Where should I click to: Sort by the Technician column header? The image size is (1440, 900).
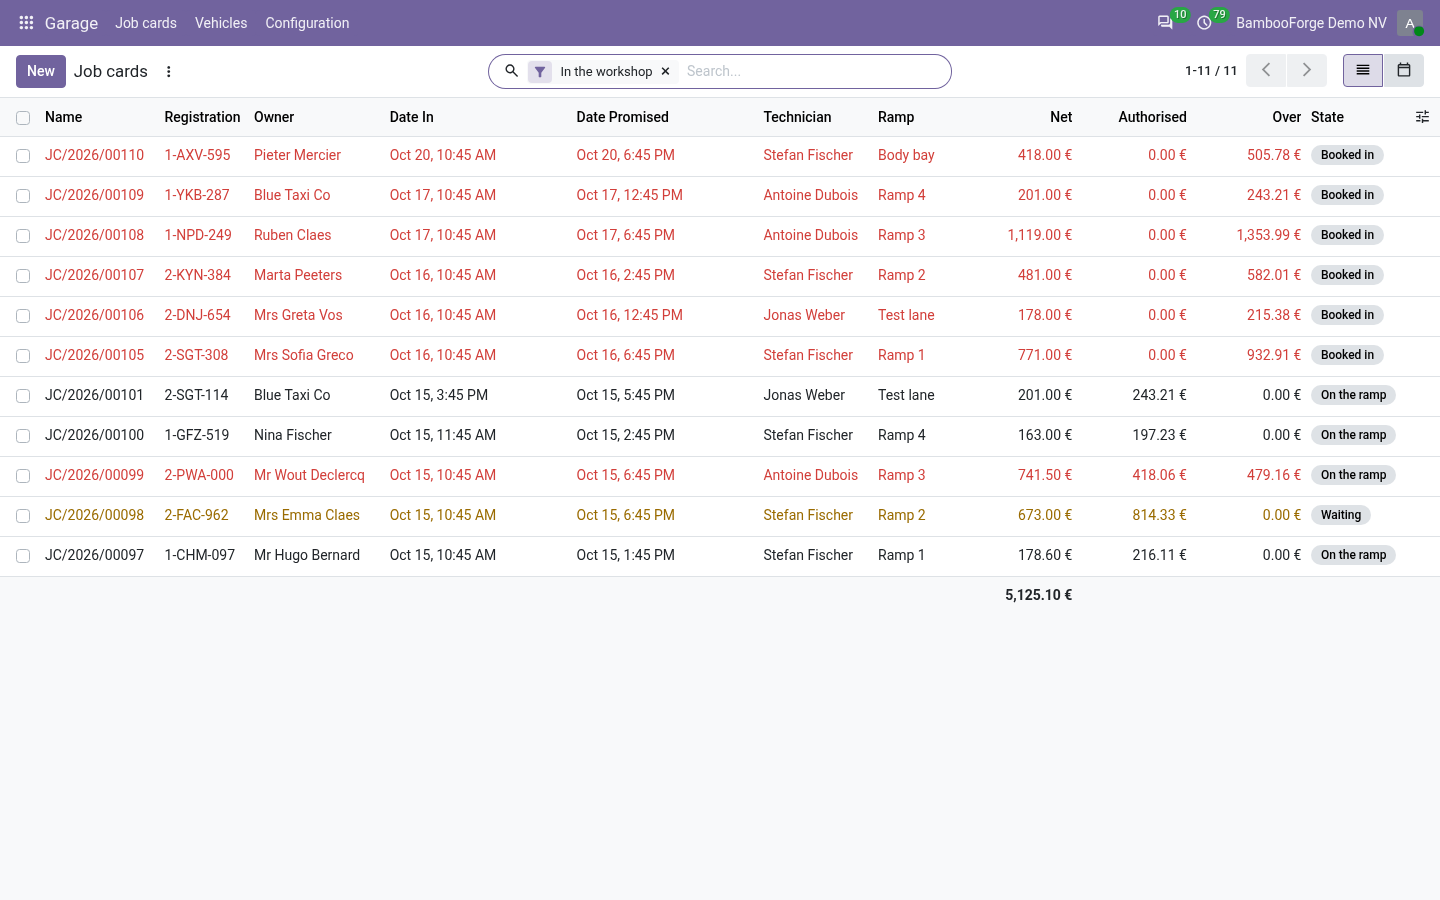797,117
